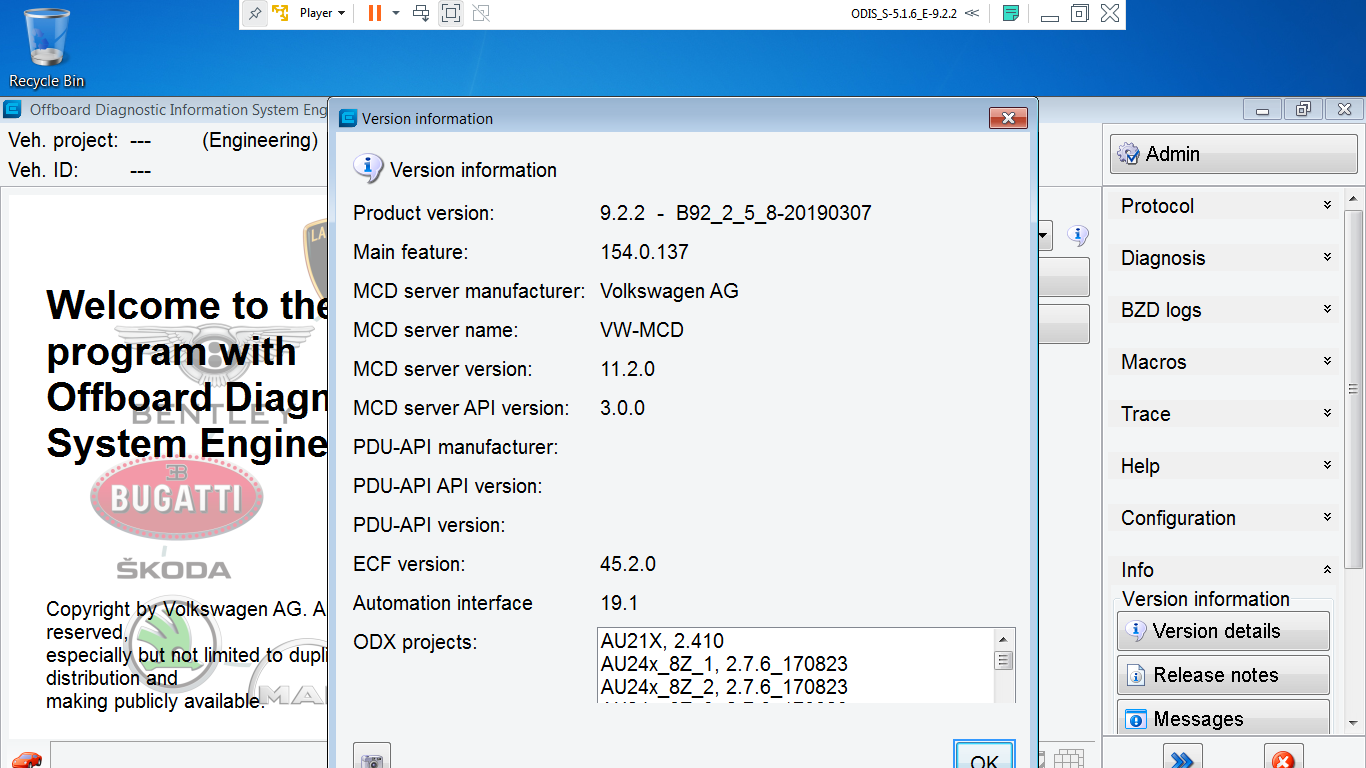
Task: Open Recycle Bin on desktop
Action: point(47,47)
